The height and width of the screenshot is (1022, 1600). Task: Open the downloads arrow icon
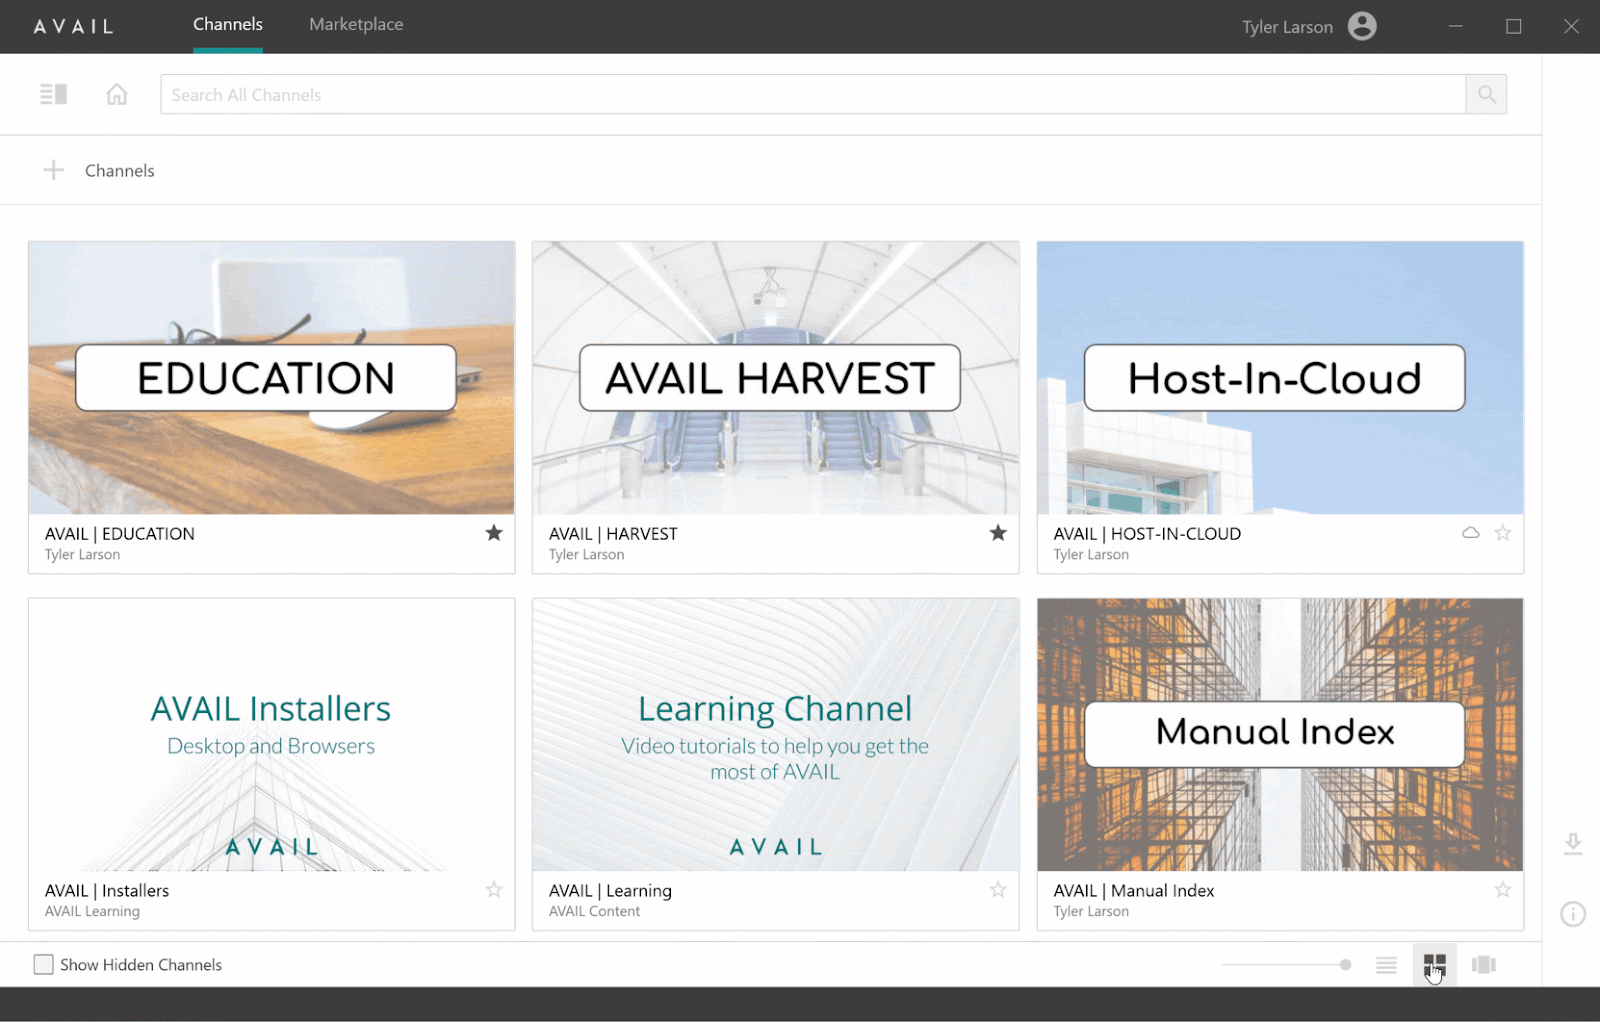[x=1573, y=844]
